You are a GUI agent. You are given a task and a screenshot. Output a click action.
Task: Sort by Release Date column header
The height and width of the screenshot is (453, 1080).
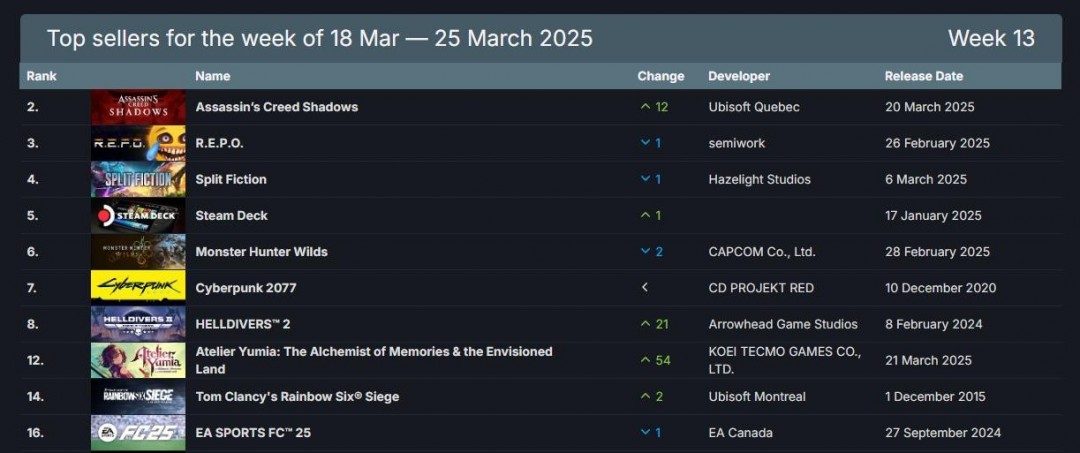924,76
